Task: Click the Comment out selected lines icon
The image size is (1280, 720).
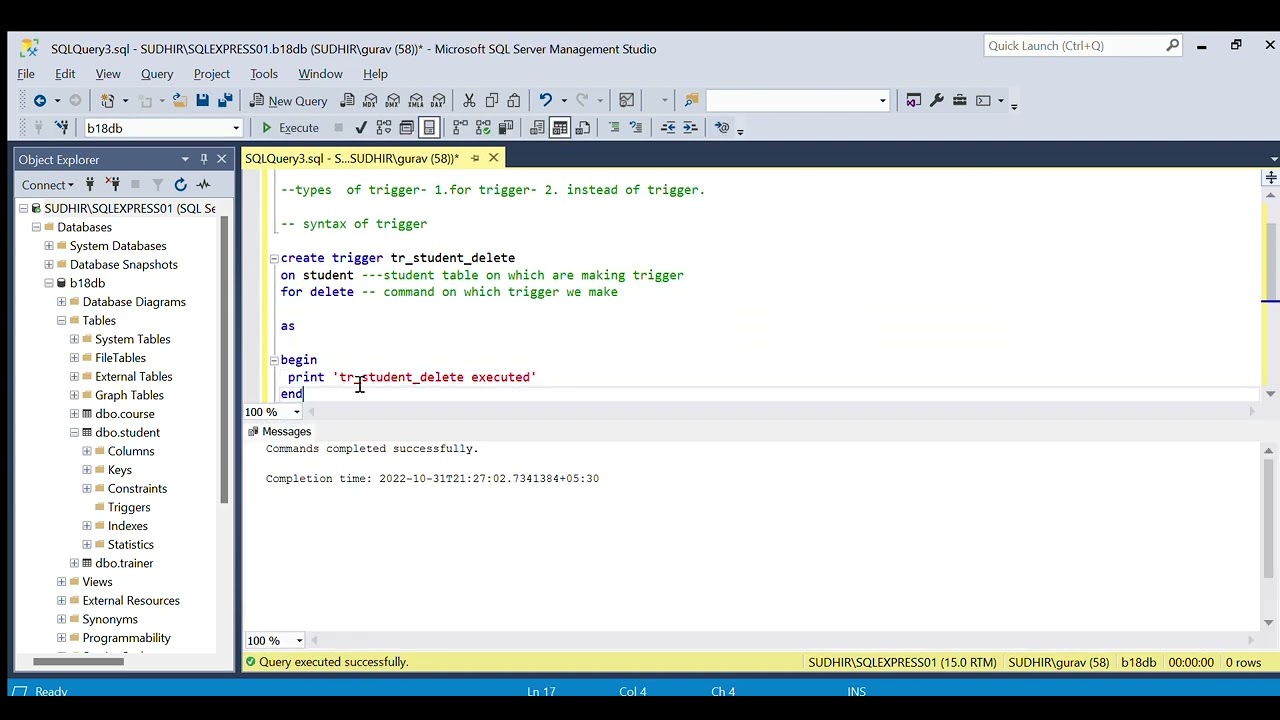Action: click(x=614, y=128)
